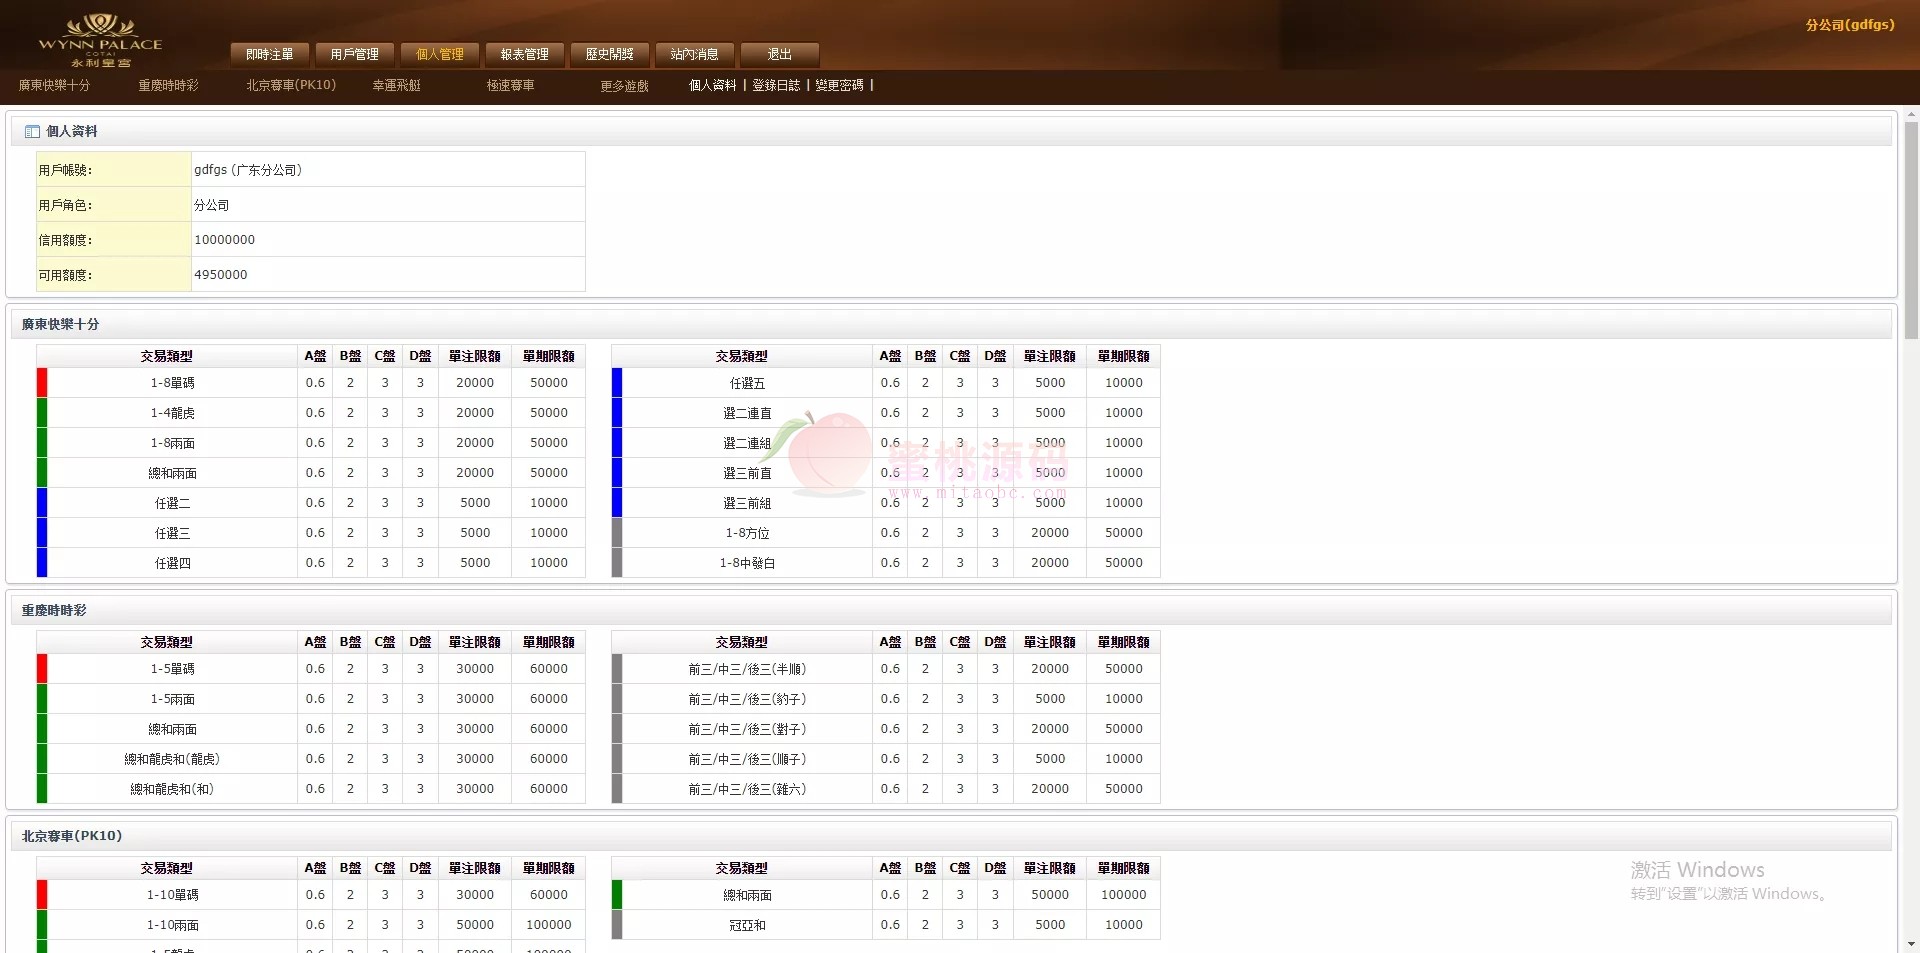Click the blue swatch beside 任選五
The image size is (1920, 953).
[617, 383]
